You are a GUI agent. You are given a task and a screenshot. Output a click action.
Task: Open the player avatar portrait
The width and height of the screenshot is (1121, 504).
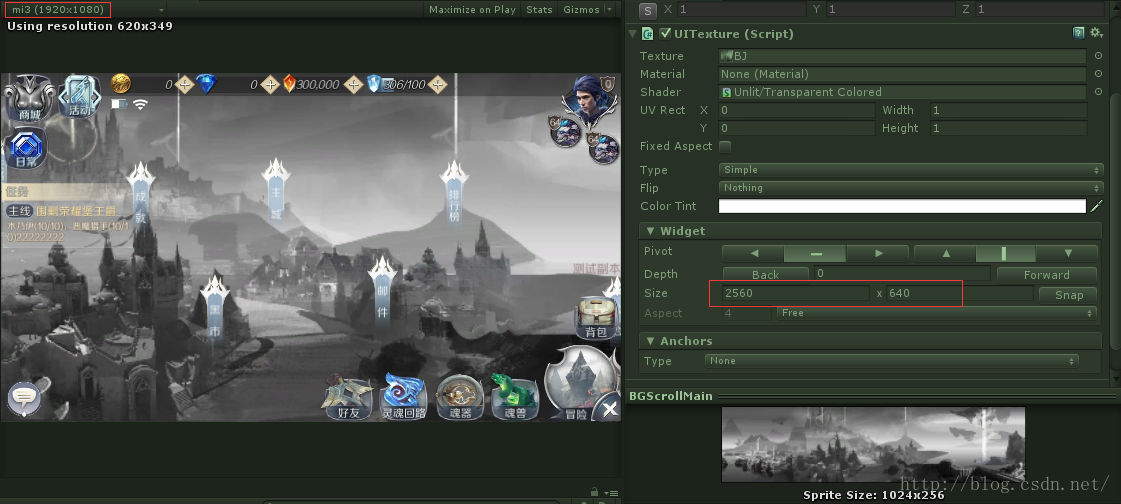tap(589, 100)
